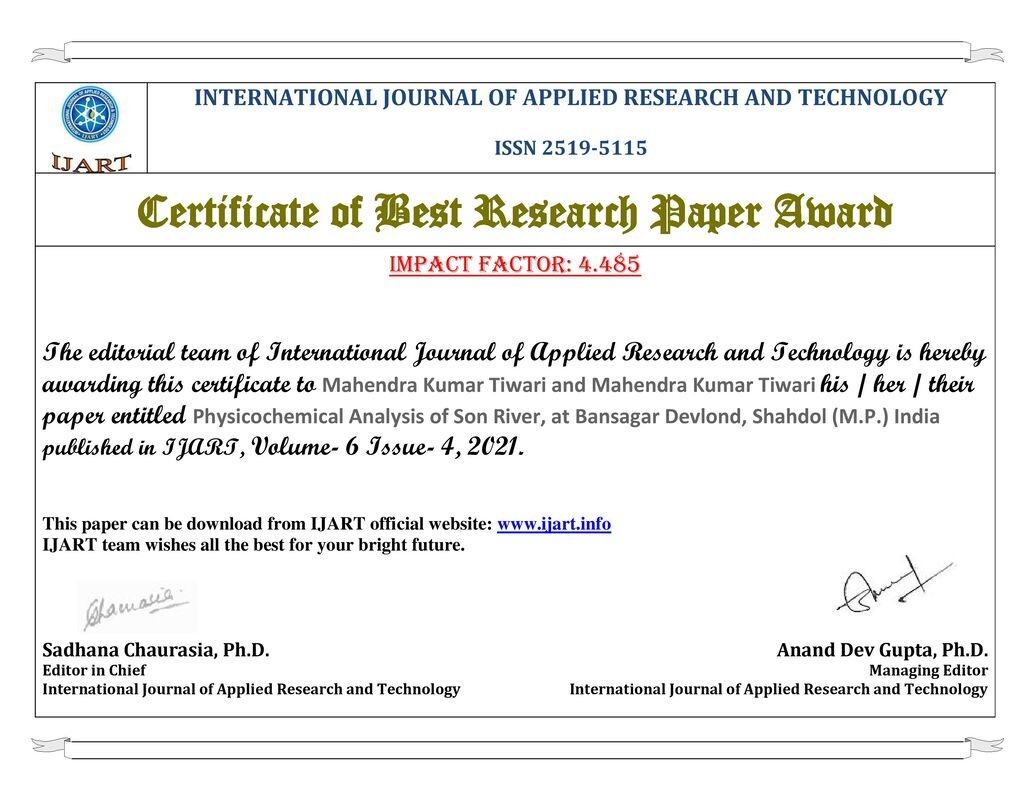1035x800 pixels.
Task: Click the IJART atom logo emblem
Action: click(x=90, y=115)
